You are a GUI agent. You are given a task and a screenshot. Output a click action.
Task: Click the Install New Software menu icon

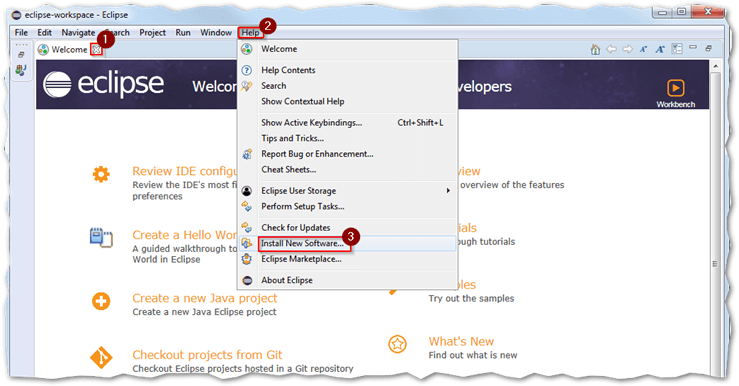click(247, 243)
